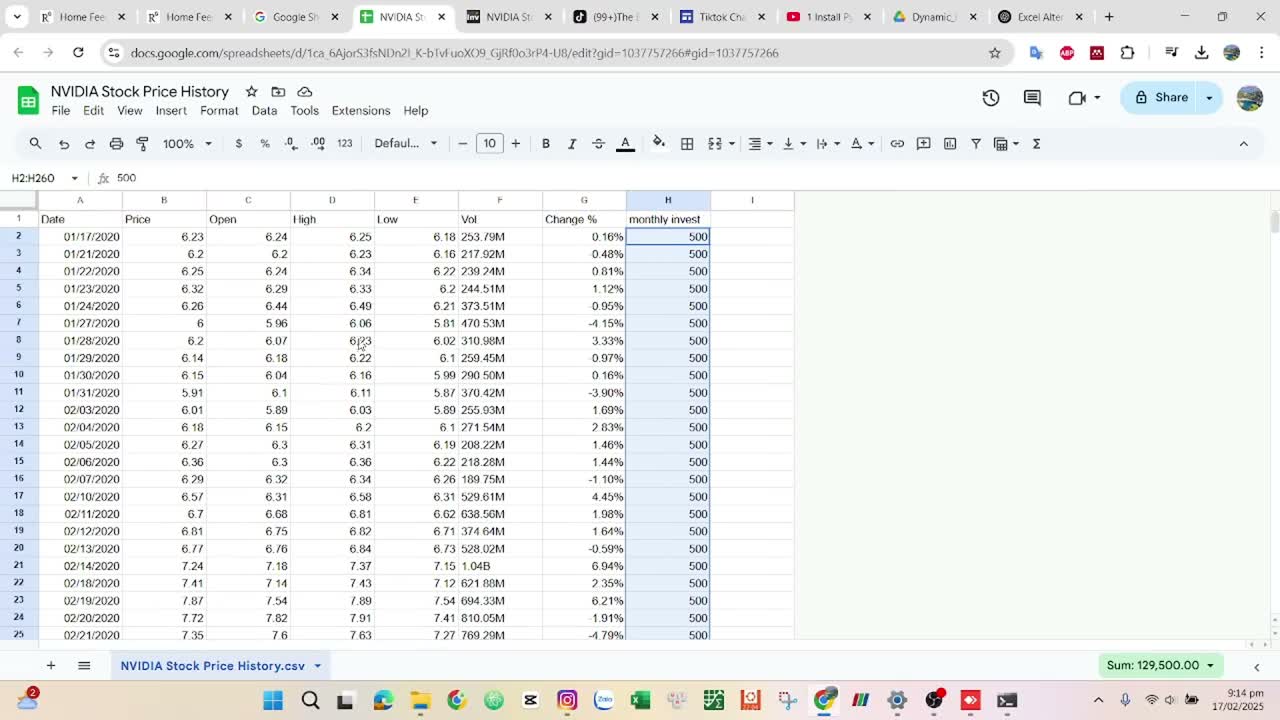Toggle bold formatting

(x=546, y=144)
